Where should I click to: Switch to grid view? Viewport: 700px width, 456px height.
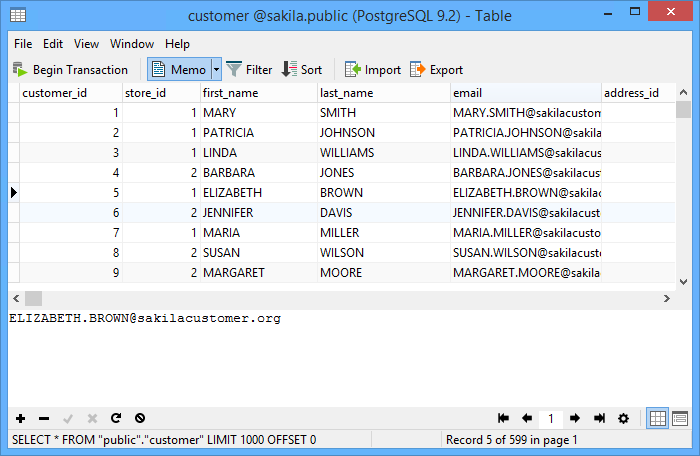point(658,418)
